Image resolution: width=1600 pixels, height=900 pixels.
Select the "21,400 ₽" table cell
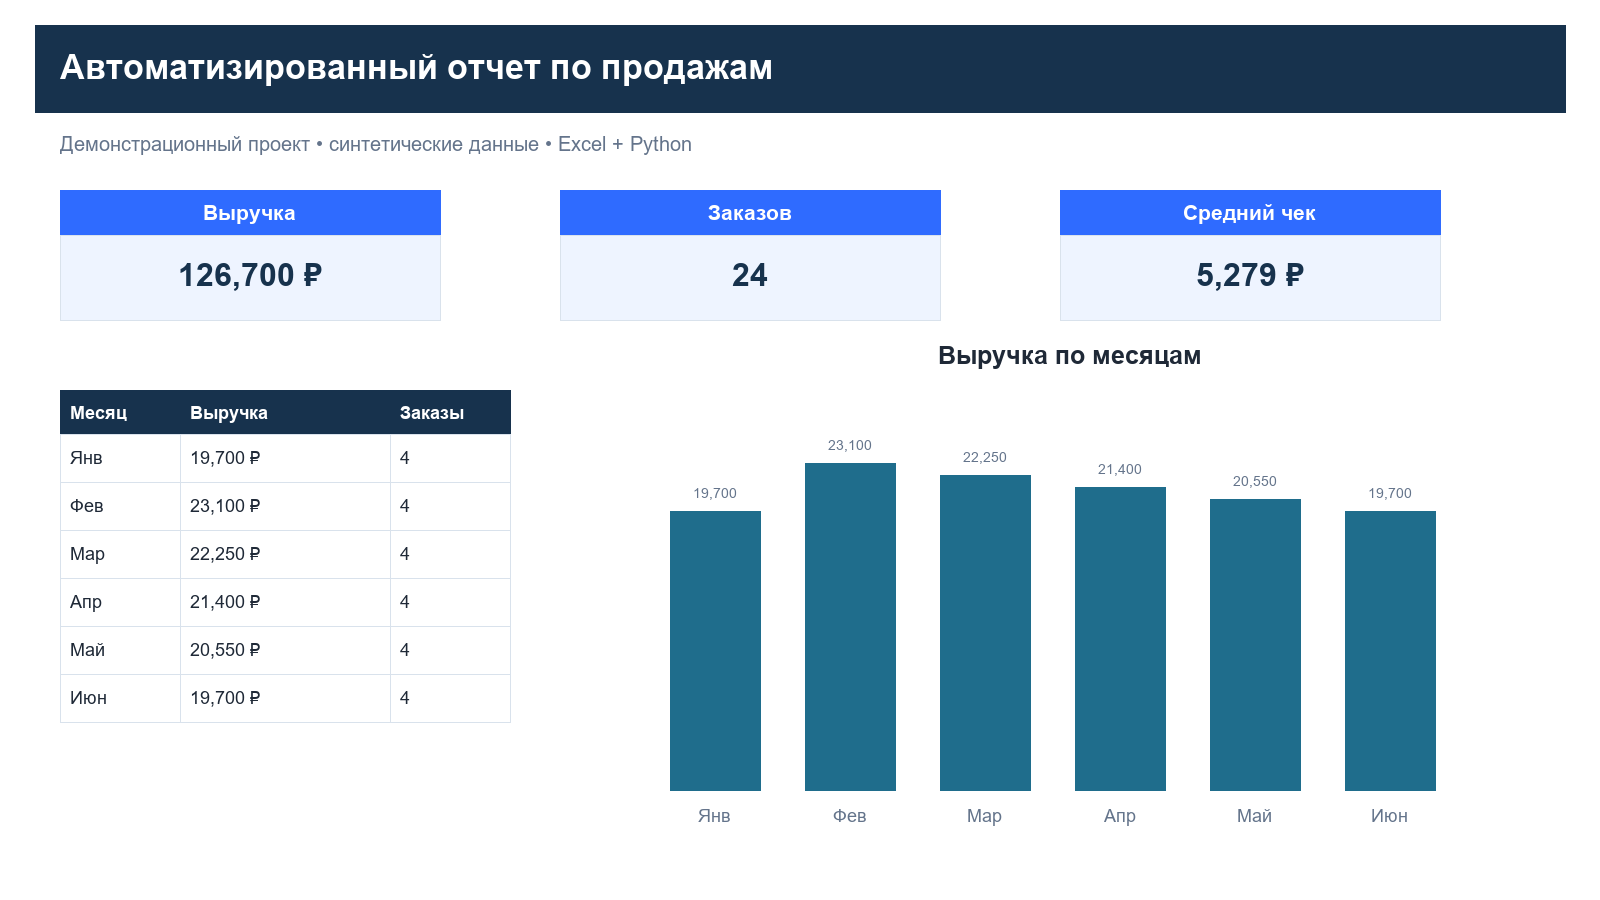click(x=285, y=602)
